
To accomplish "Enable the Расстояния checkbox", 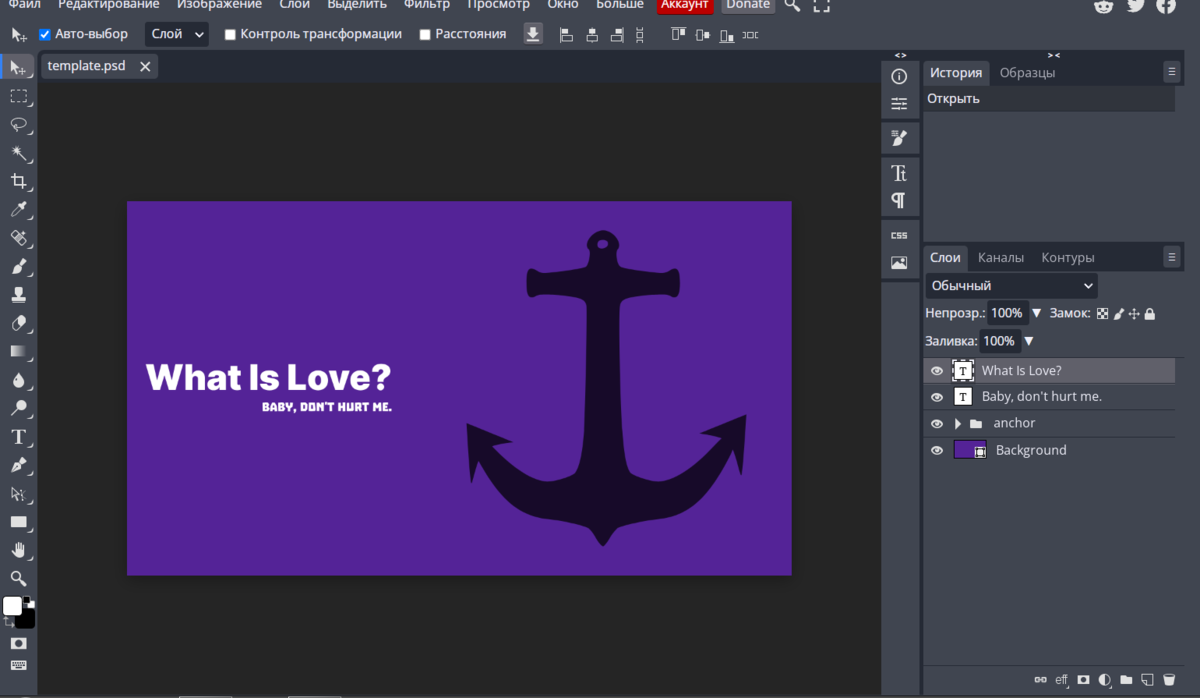I will (x=425, y=34).
